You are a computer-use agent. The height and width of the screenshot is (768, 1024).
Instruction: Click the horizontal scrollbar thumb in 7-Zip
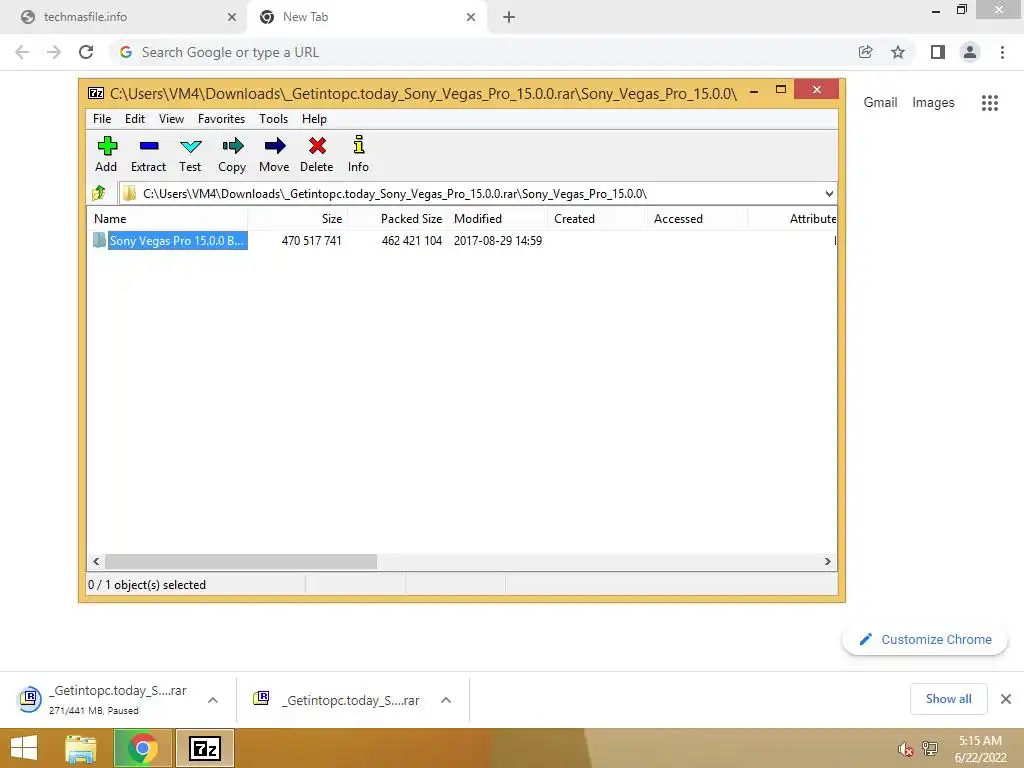241,562
